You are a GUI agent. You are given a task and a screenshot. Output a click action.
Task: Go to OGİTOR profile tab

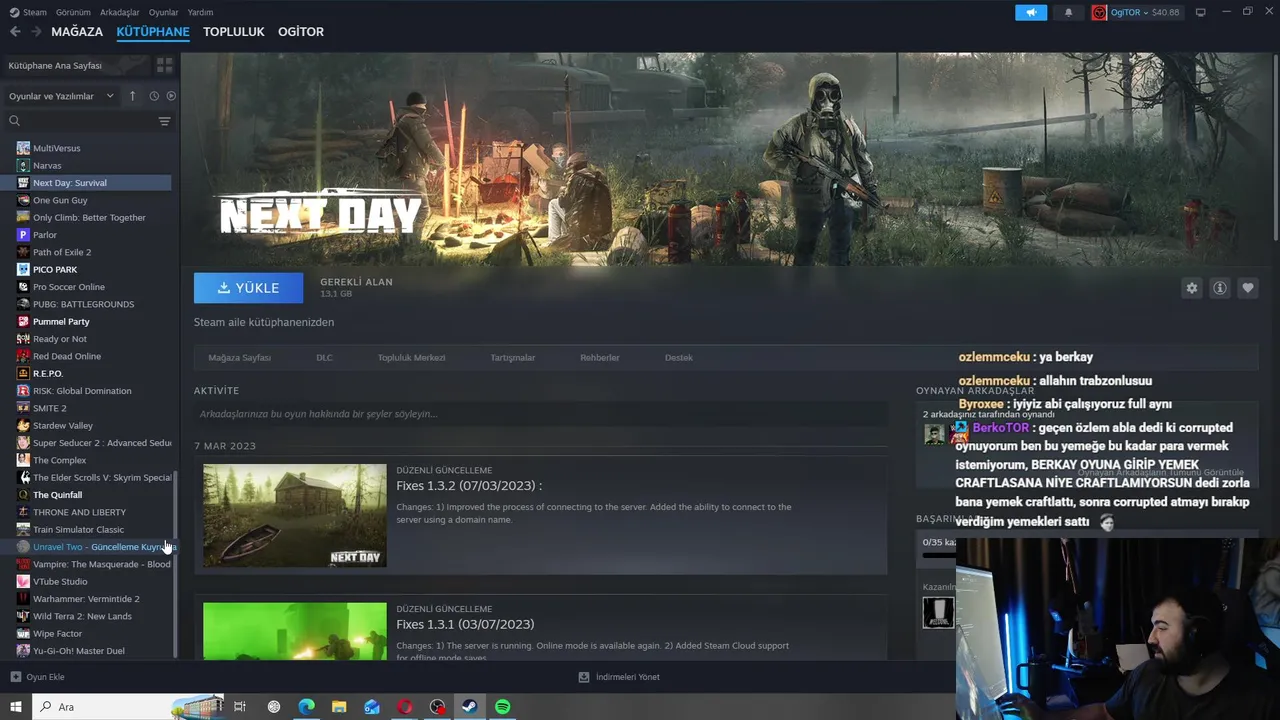[x=301, y=32]
